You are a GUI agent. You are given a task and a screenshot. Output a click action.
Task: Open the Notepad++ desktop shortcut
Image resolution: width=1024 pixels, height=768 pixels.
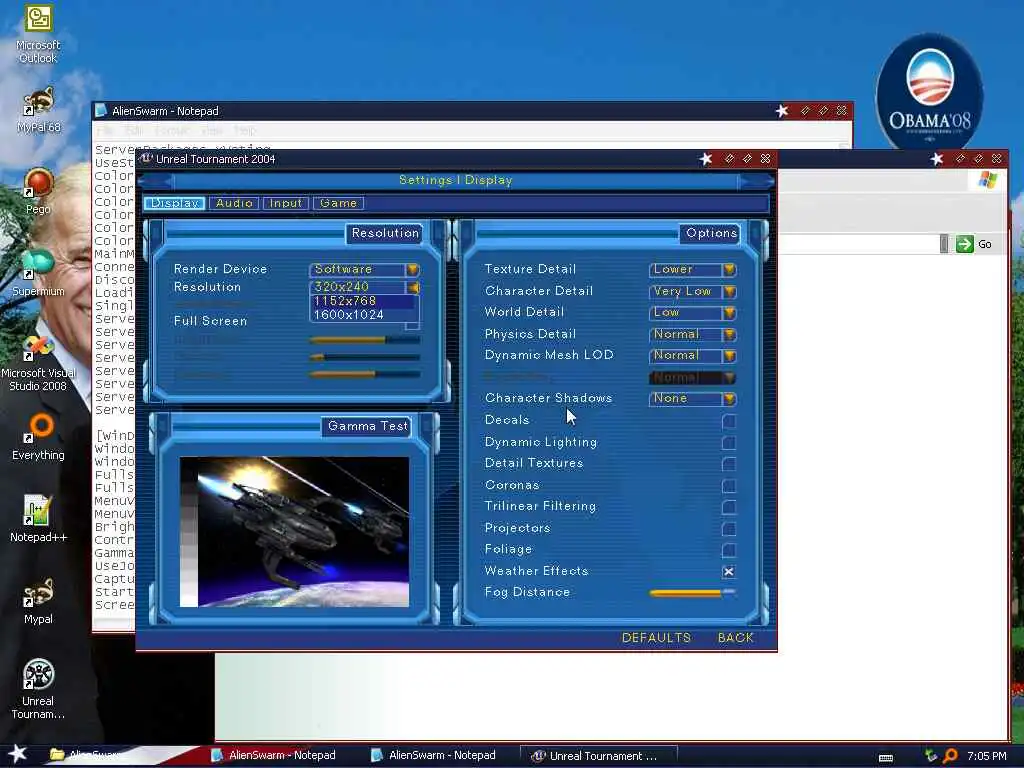tap(38, 519)
